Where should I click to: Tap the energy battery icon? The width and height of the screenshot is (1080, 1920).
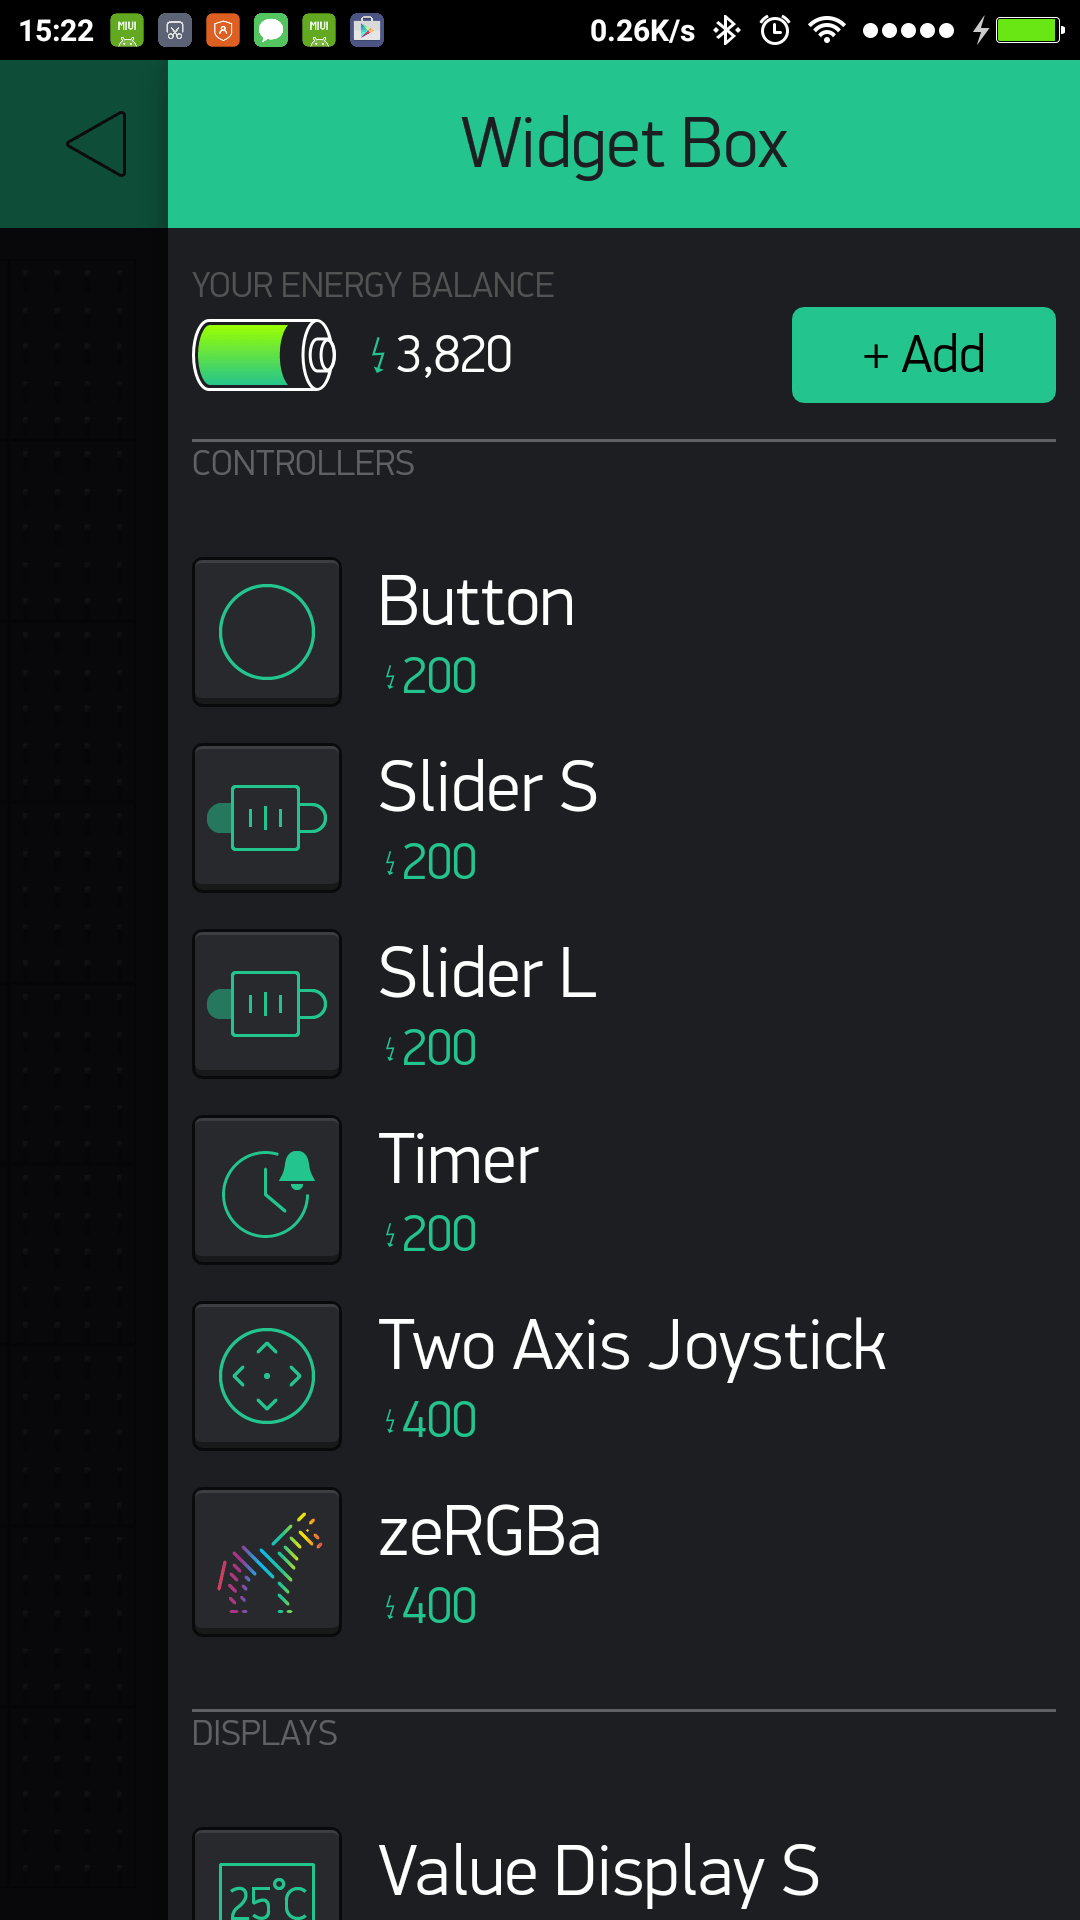point(264,355)
